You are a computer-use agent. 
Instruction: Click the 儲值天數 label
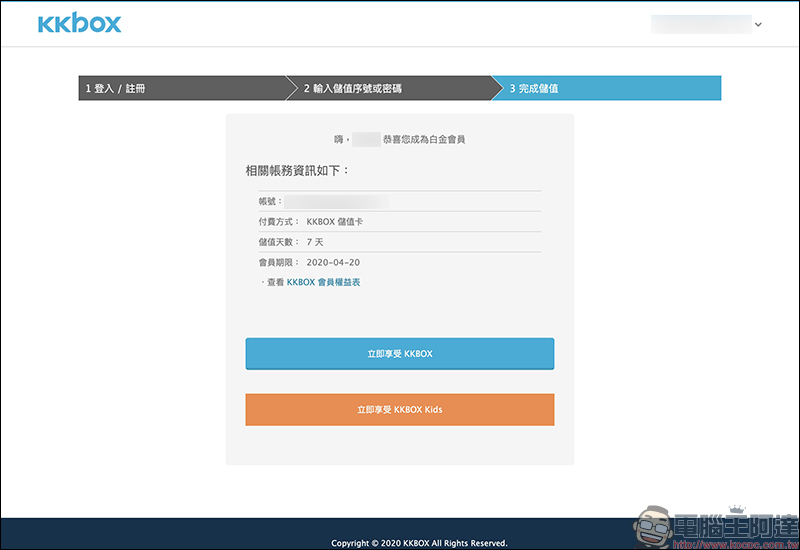(278, 242)
